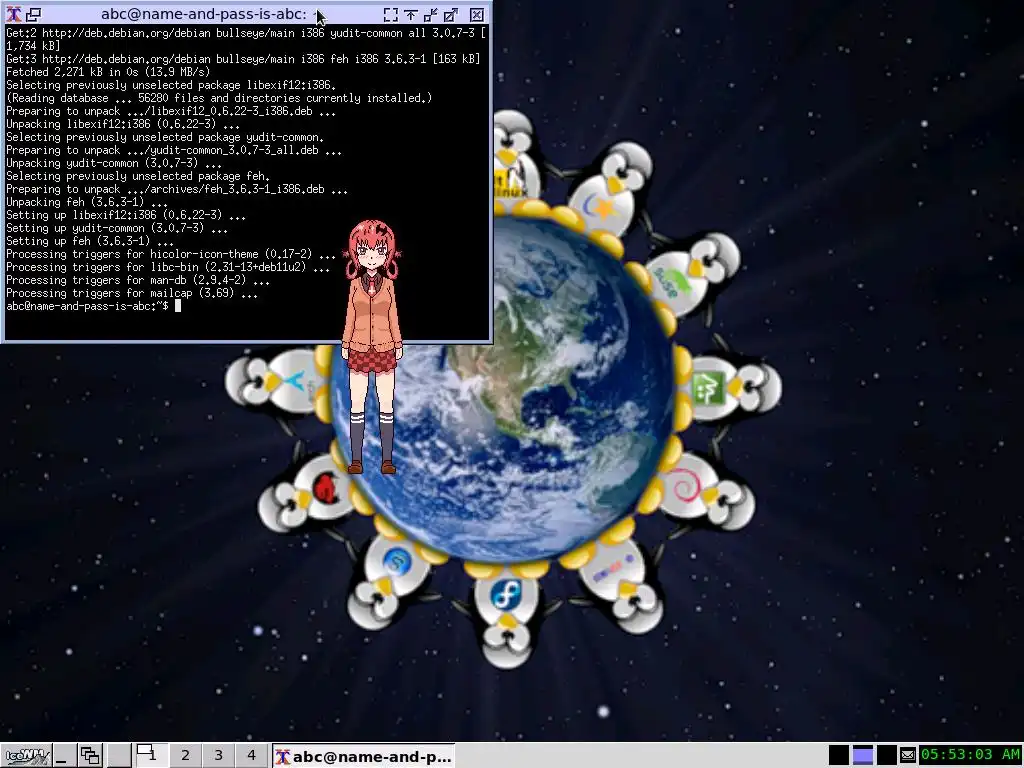Click 'Unpacking libexif12:i386 (0.6.22-3) ...' line
This screenshot has height=768, width=1024.
[x=123, y=124]
